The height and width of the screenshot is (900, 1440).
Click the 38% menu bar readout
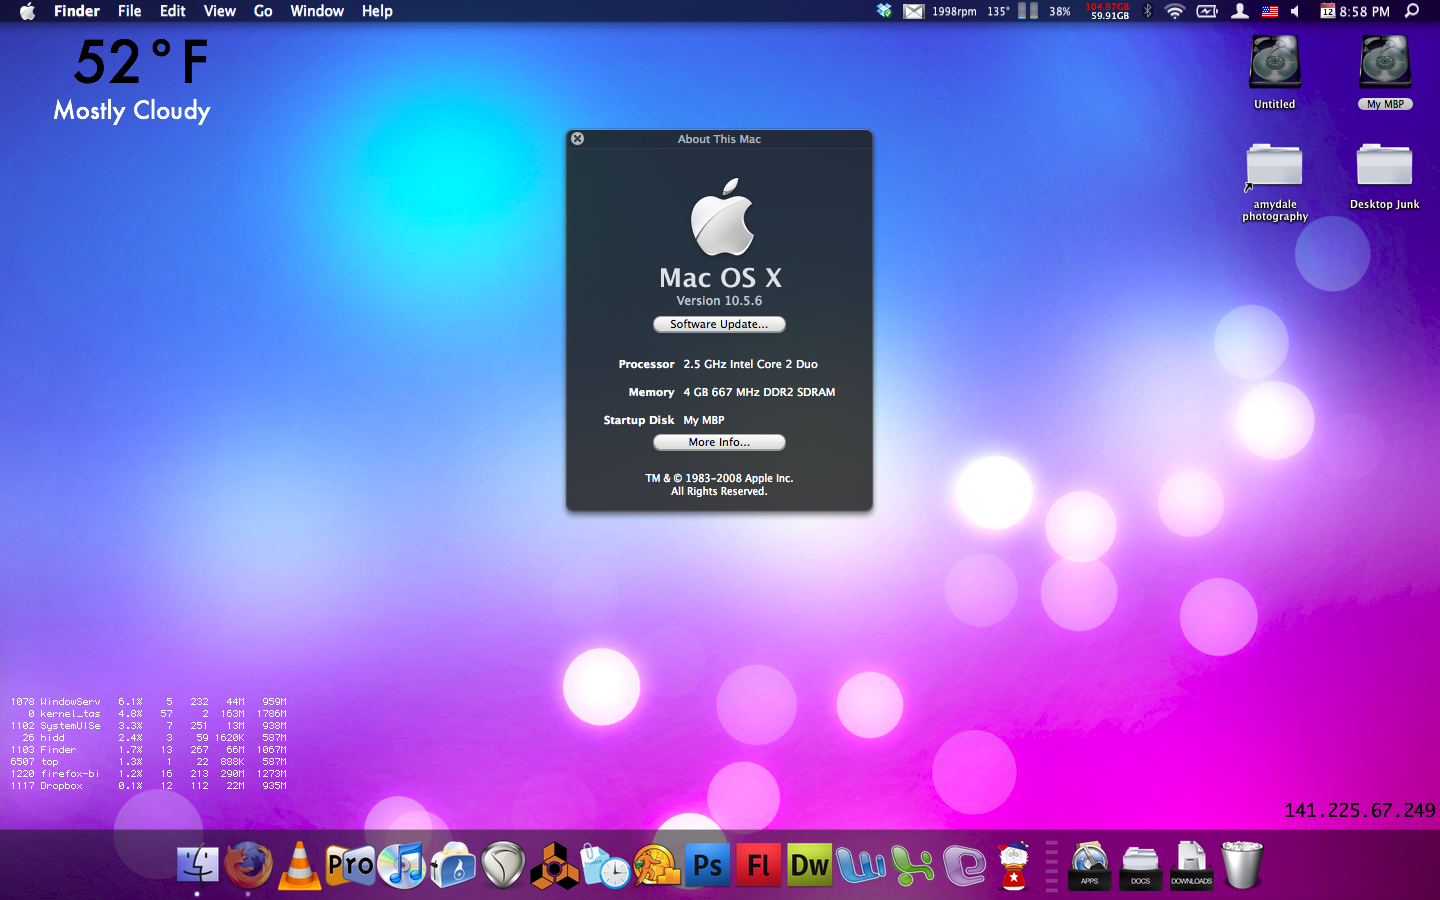[x=1060, y=11]
